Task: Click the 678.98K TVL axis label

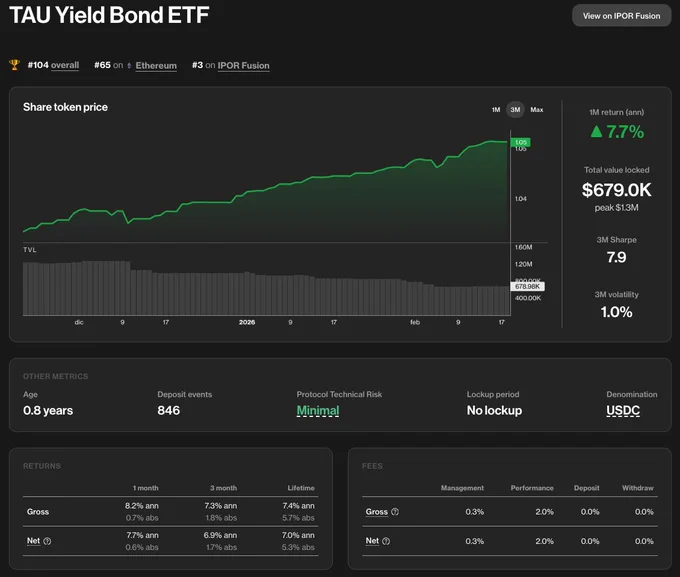Action: [x=527, y=286]
